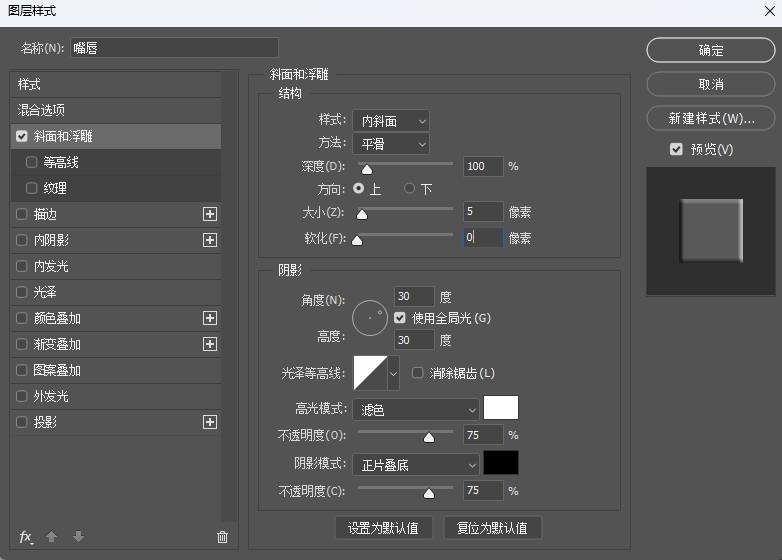Image resolution: width=782 pixels, height=560 pixels.
Task: Enable the 纹理 checkbox
Action: click(31, 188)
